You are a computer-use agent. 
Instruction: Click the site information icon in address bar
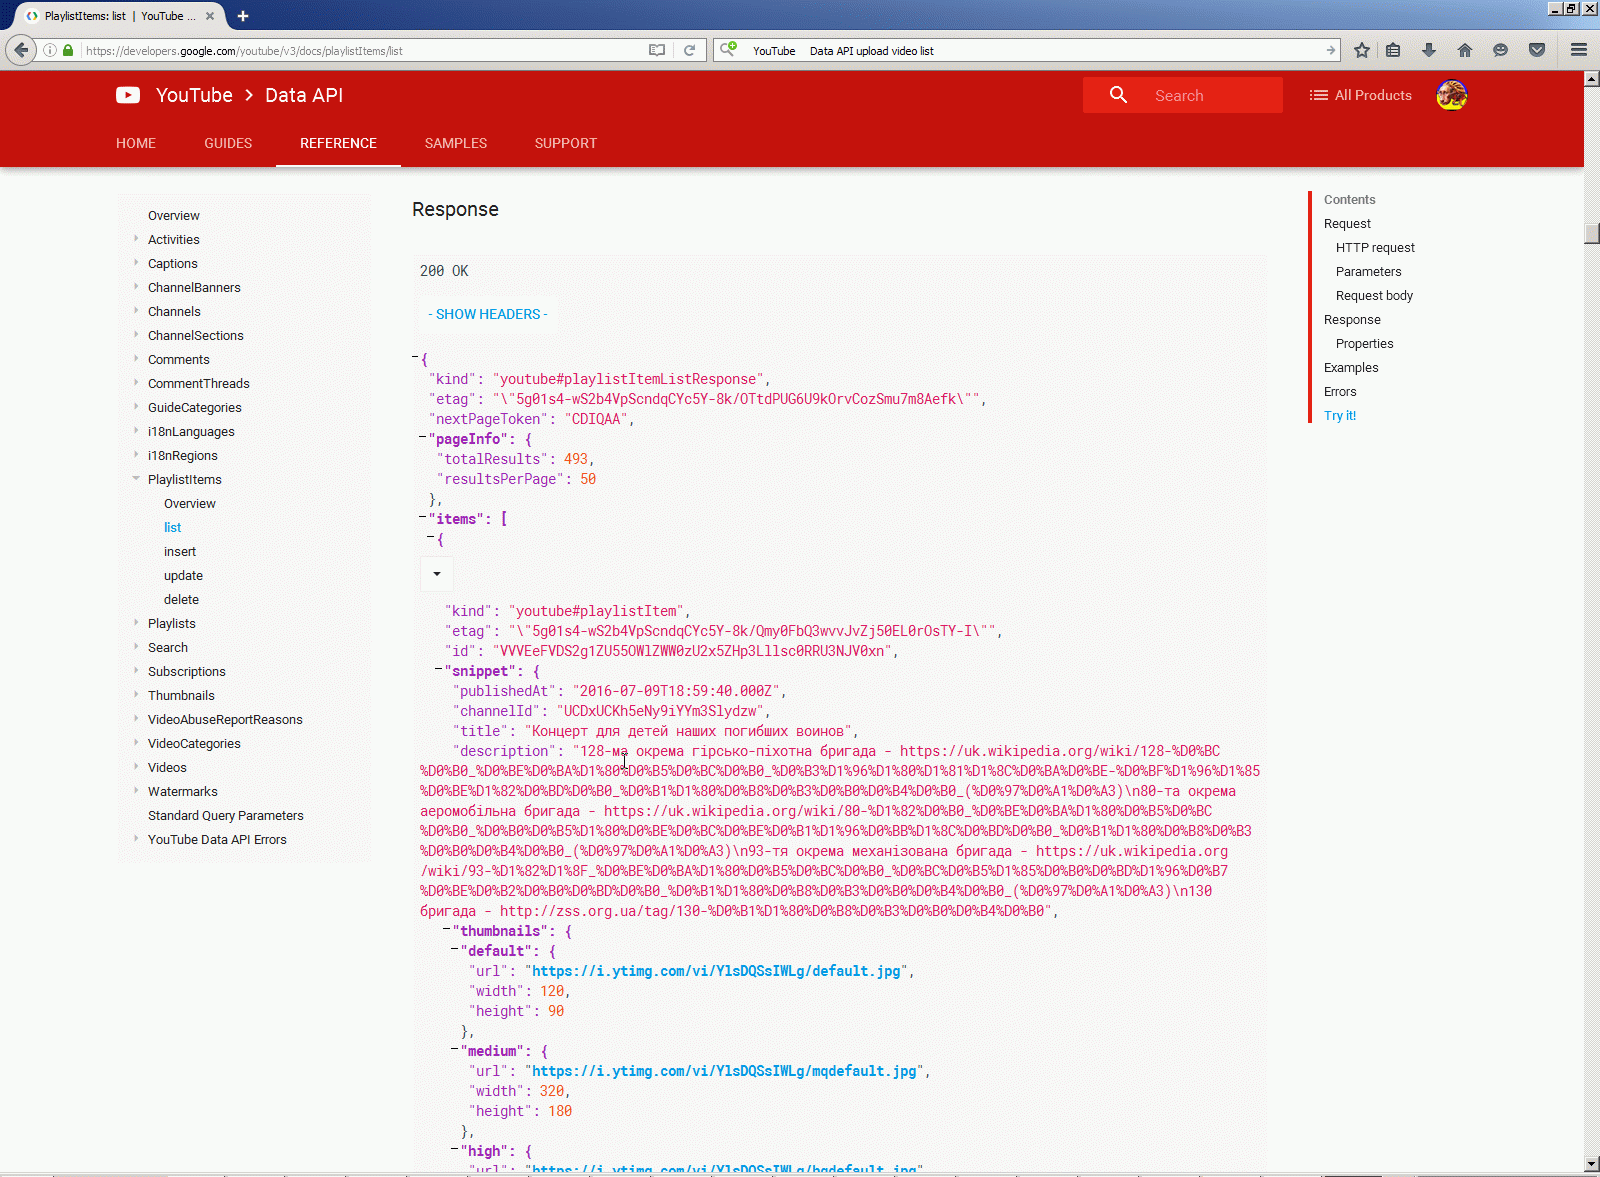pos(50,50)
